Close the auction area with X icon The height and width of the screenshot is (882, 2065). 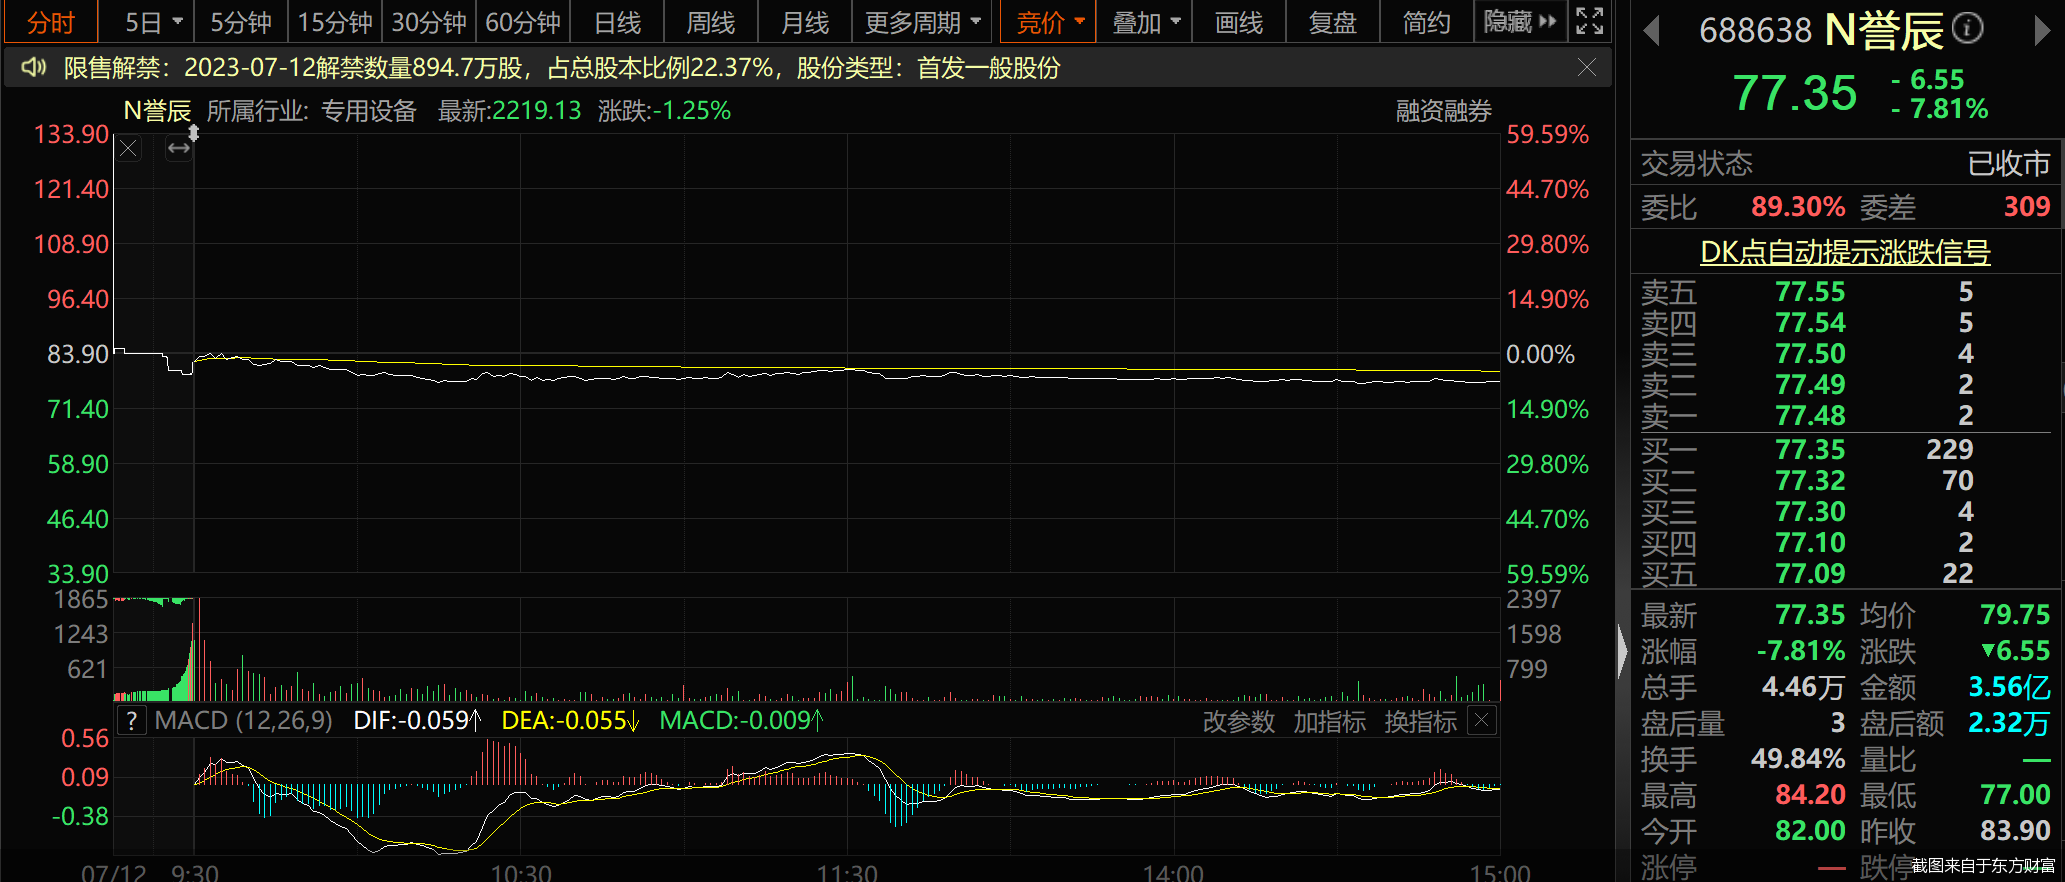pyautogui.click(x=129, y=149)
